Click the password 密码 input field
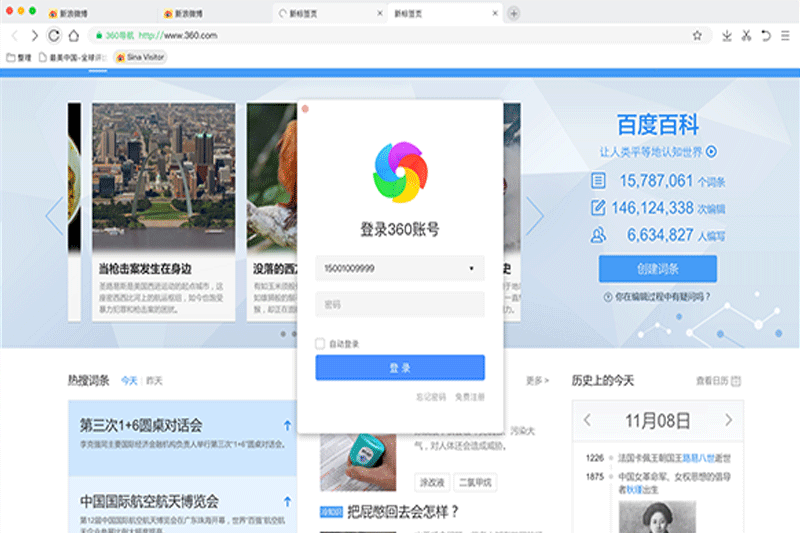 click(400, 304)
